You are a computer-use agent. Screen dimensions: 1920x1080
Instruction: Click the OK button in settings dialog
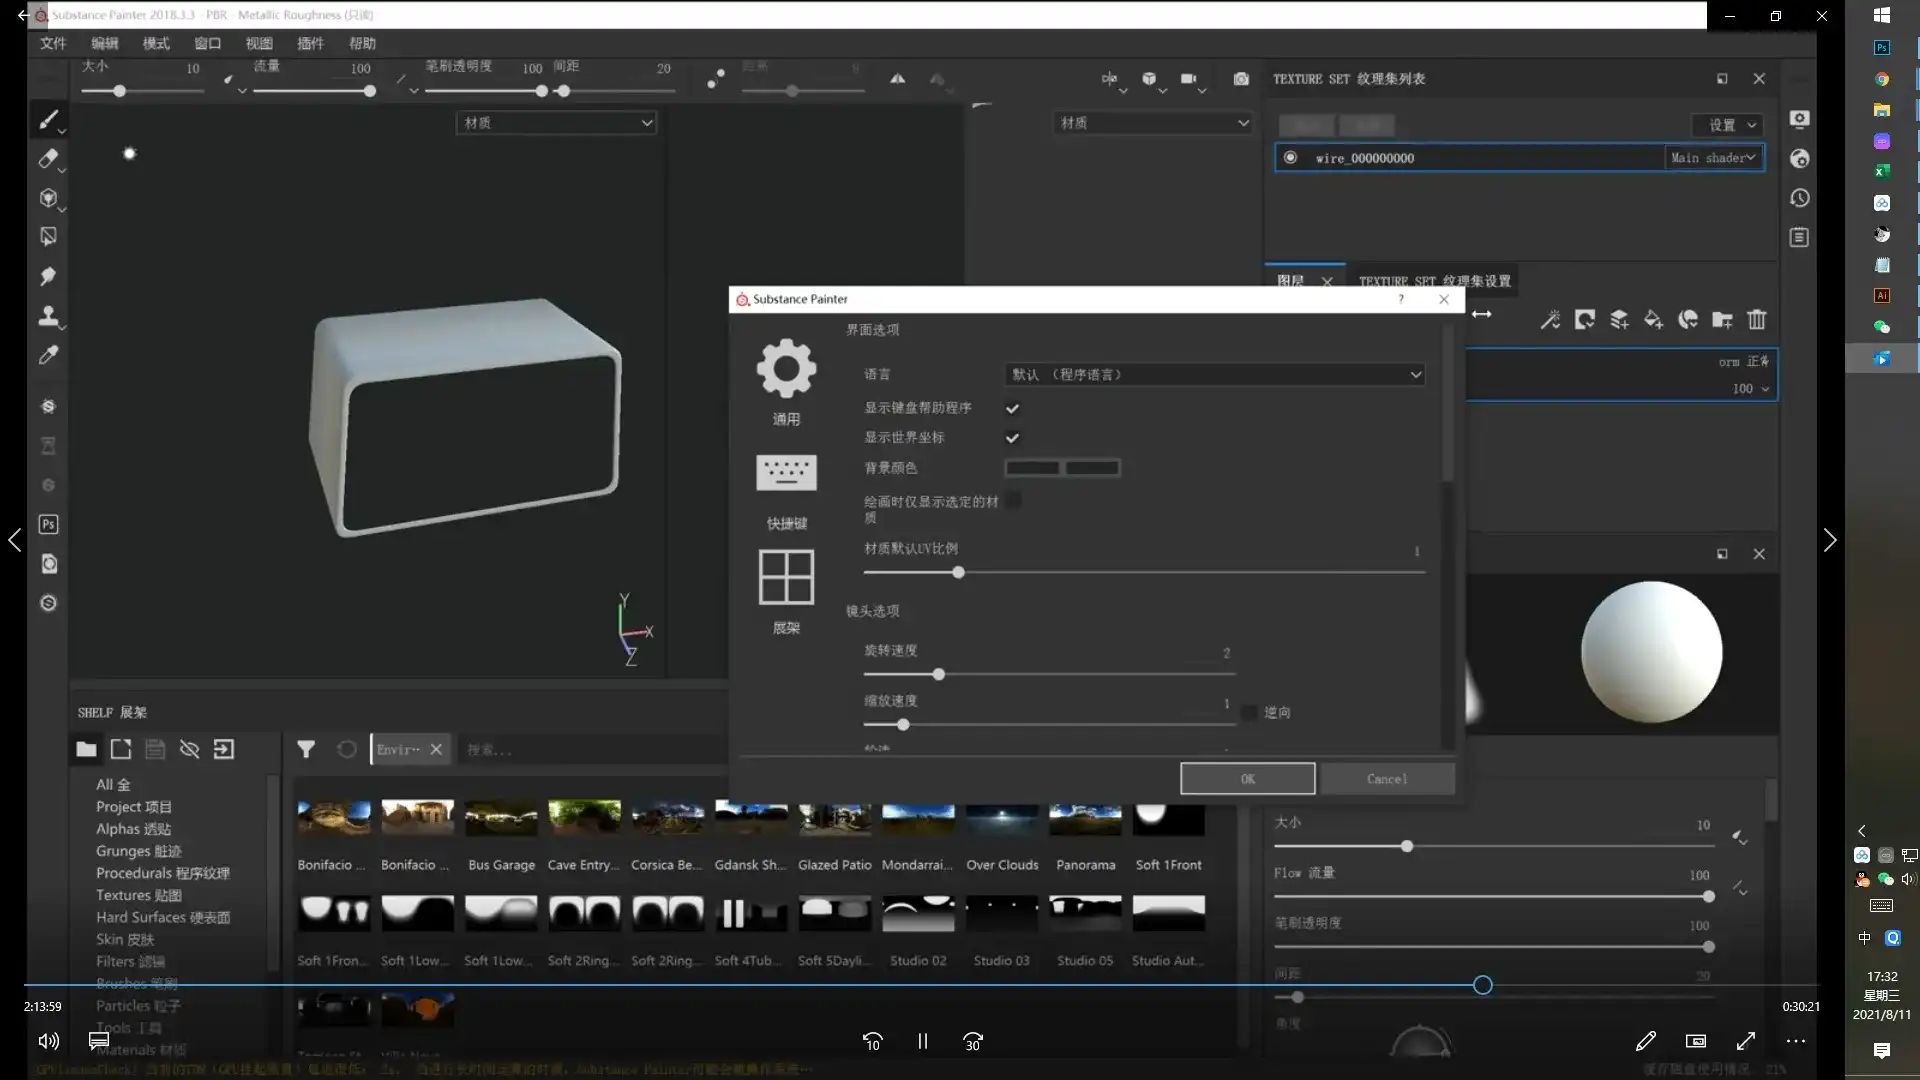(x=1247, y=779)
